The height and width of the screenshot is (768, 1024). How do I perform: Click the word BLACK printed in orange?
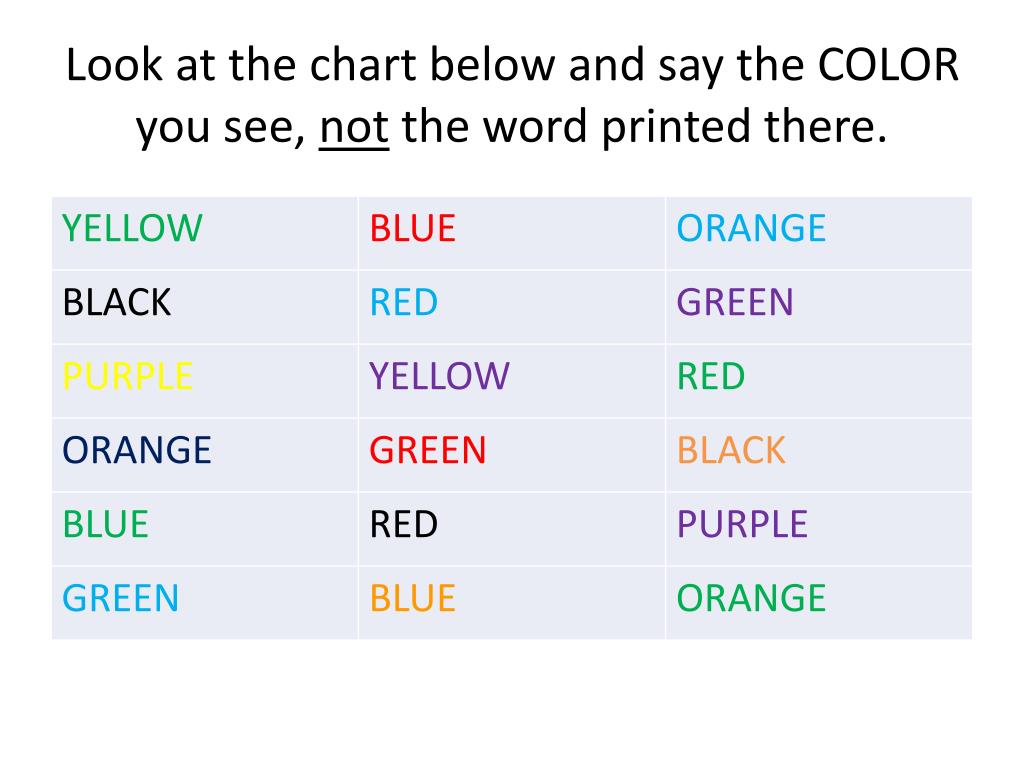(731, 450)
